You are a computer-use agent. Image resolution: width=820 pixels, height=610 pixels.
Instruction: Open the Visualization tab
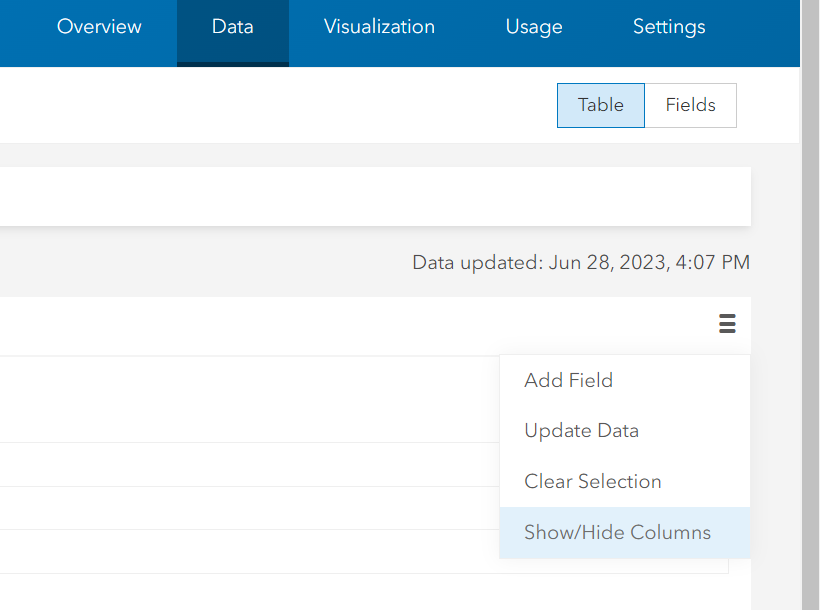pos(379,27)
